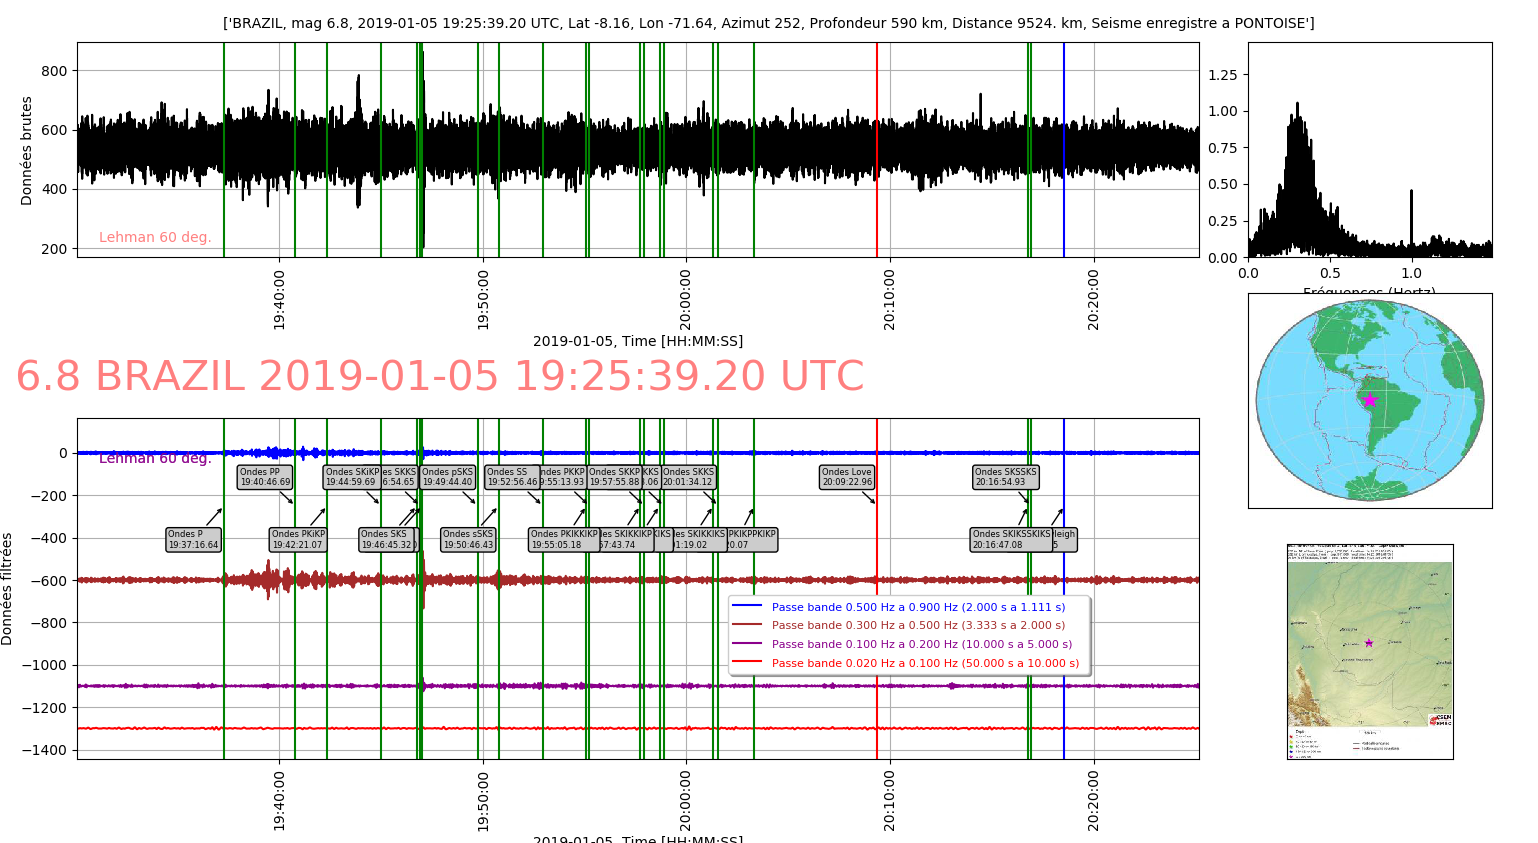The image size is (1538, 843).
Task: Click the frequency spectrum peak in right plot
Action: click(x=1297, y=105)
